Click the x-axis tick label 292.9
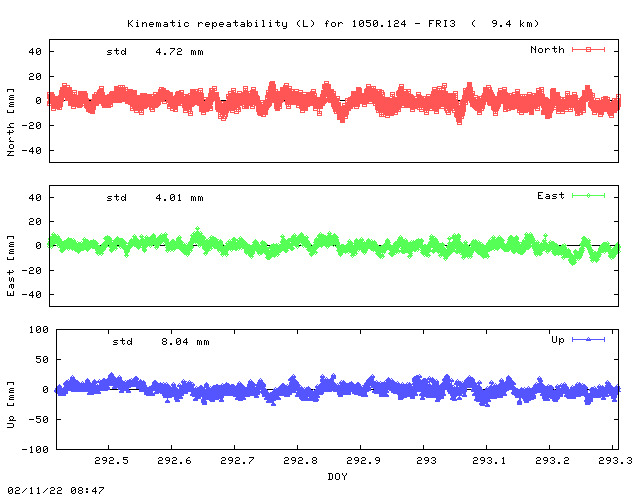This screenshot has height=496, width=640. coord(363,460)
